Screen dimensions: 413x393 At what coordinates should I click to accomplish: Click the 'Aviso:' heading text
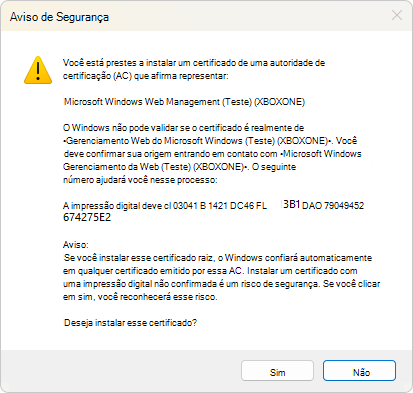click(x=76, y=245)
